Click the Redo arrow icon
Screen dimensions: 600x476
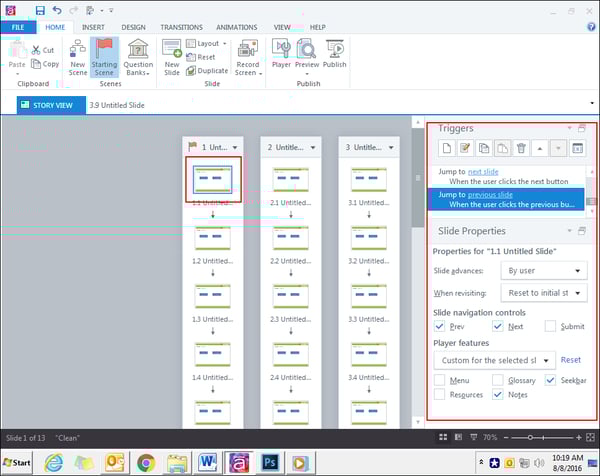73,10
